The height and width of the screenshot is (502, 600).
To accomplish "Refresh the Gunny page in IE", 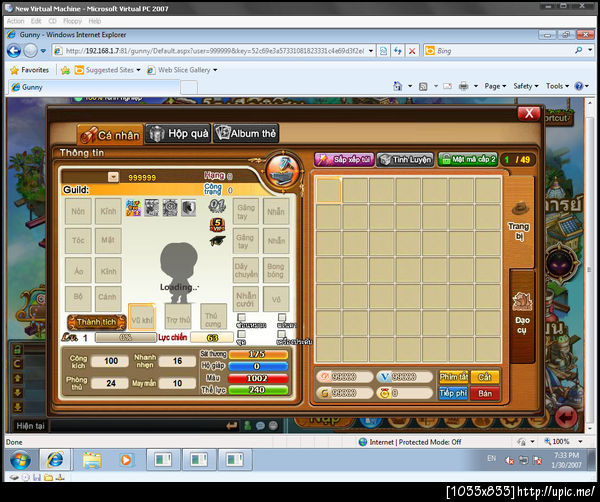I will coord(398,51).
